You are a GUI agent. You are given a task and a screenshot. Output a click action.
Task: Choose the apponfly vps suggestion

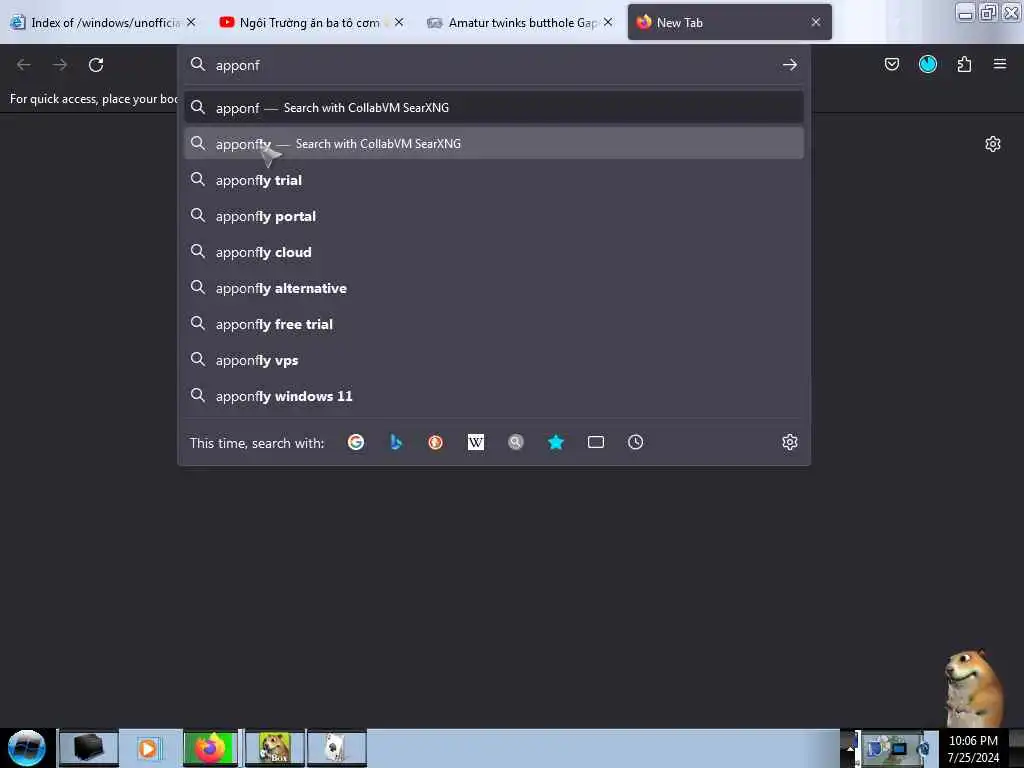pyautogui.click(x=494, y=359)
